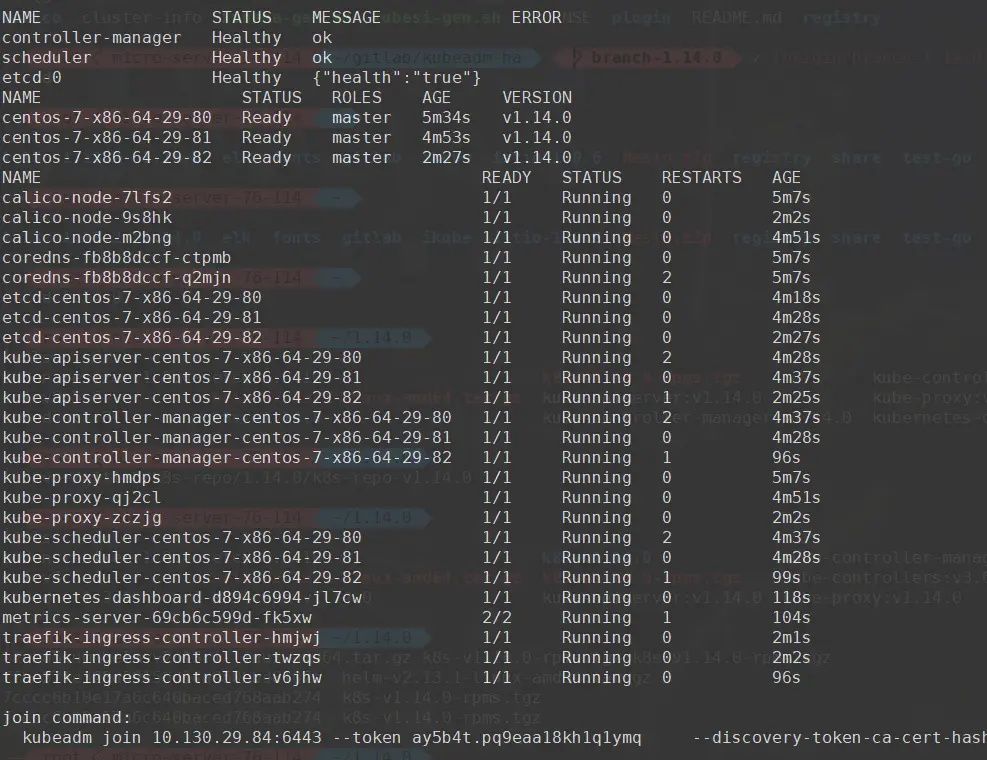The height and width of the screenshot is (760, 987).
Task: Click pod metrics-server-69cb6c599d-fk5xw
Action: pyautogui.click(x=157, y=618)
